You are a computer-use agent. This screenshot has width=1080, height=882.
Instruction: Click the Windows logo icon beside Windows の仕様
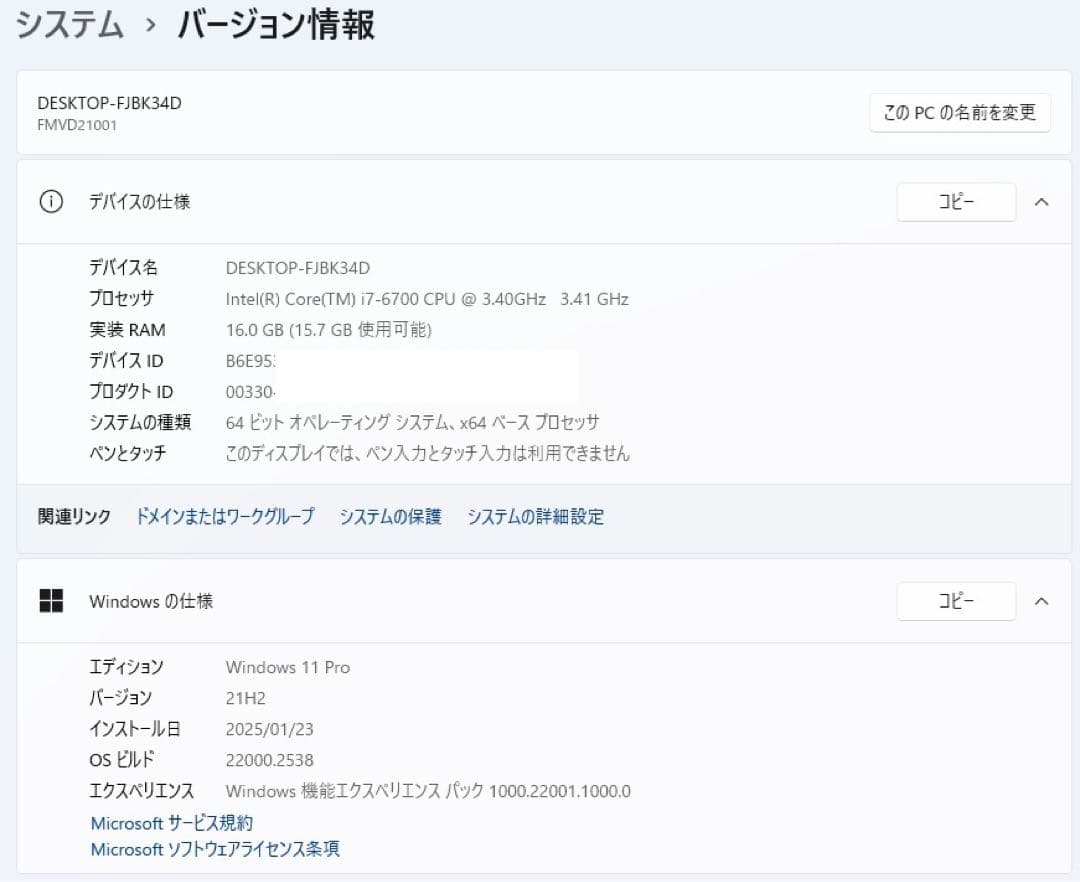(51, 601)
